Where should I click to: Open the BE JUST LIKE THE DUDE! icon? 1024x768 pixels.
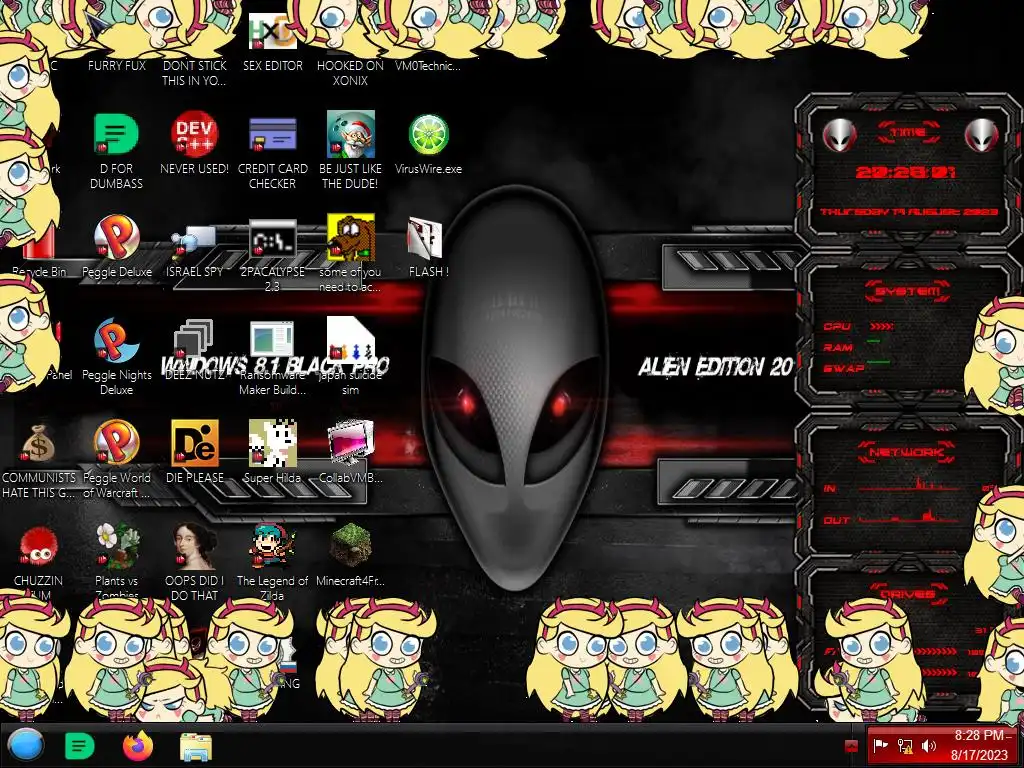[x=351, y=135]
